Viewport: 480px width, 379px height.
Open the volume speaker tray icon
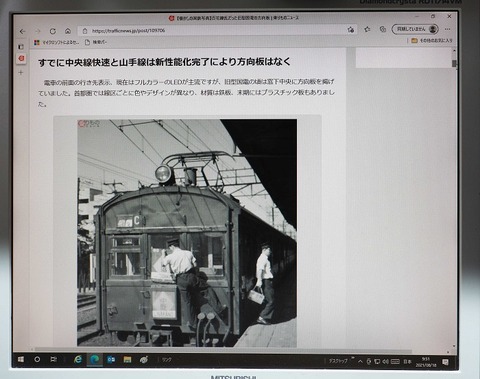click(x=385, y=362)
